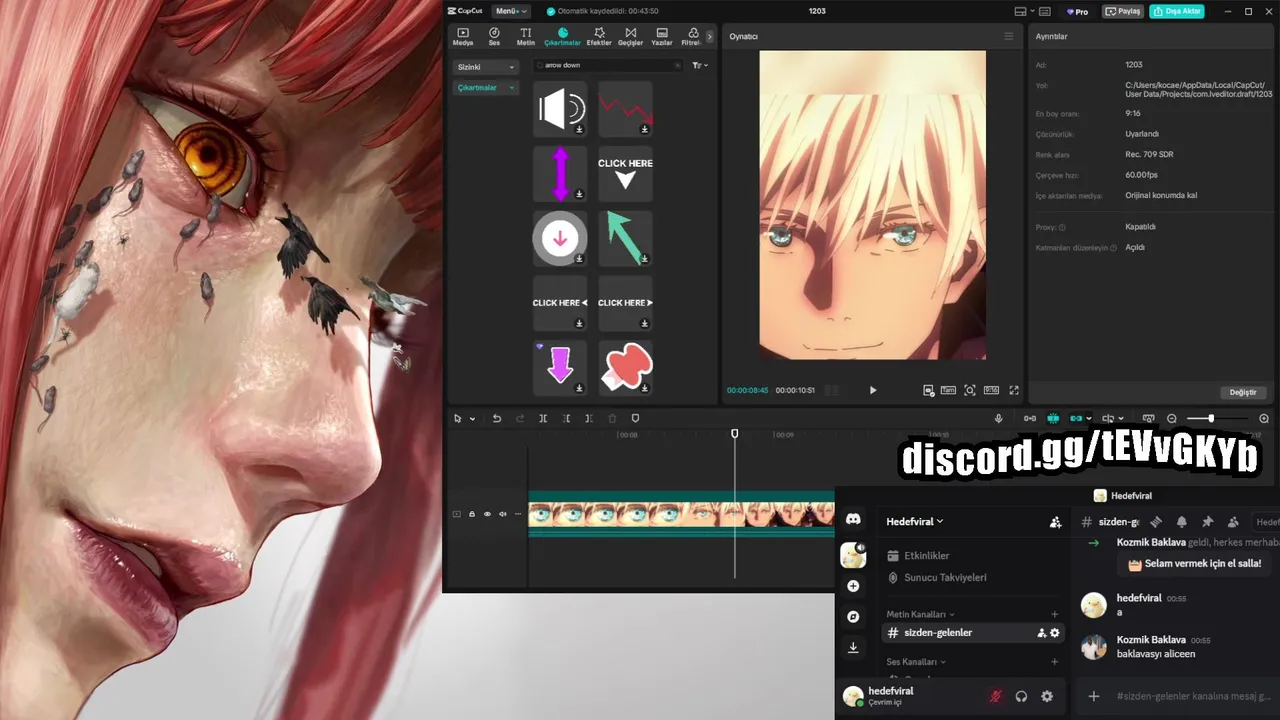Open the keyboard shortcuts icon in title bar

coord(1047,11)
